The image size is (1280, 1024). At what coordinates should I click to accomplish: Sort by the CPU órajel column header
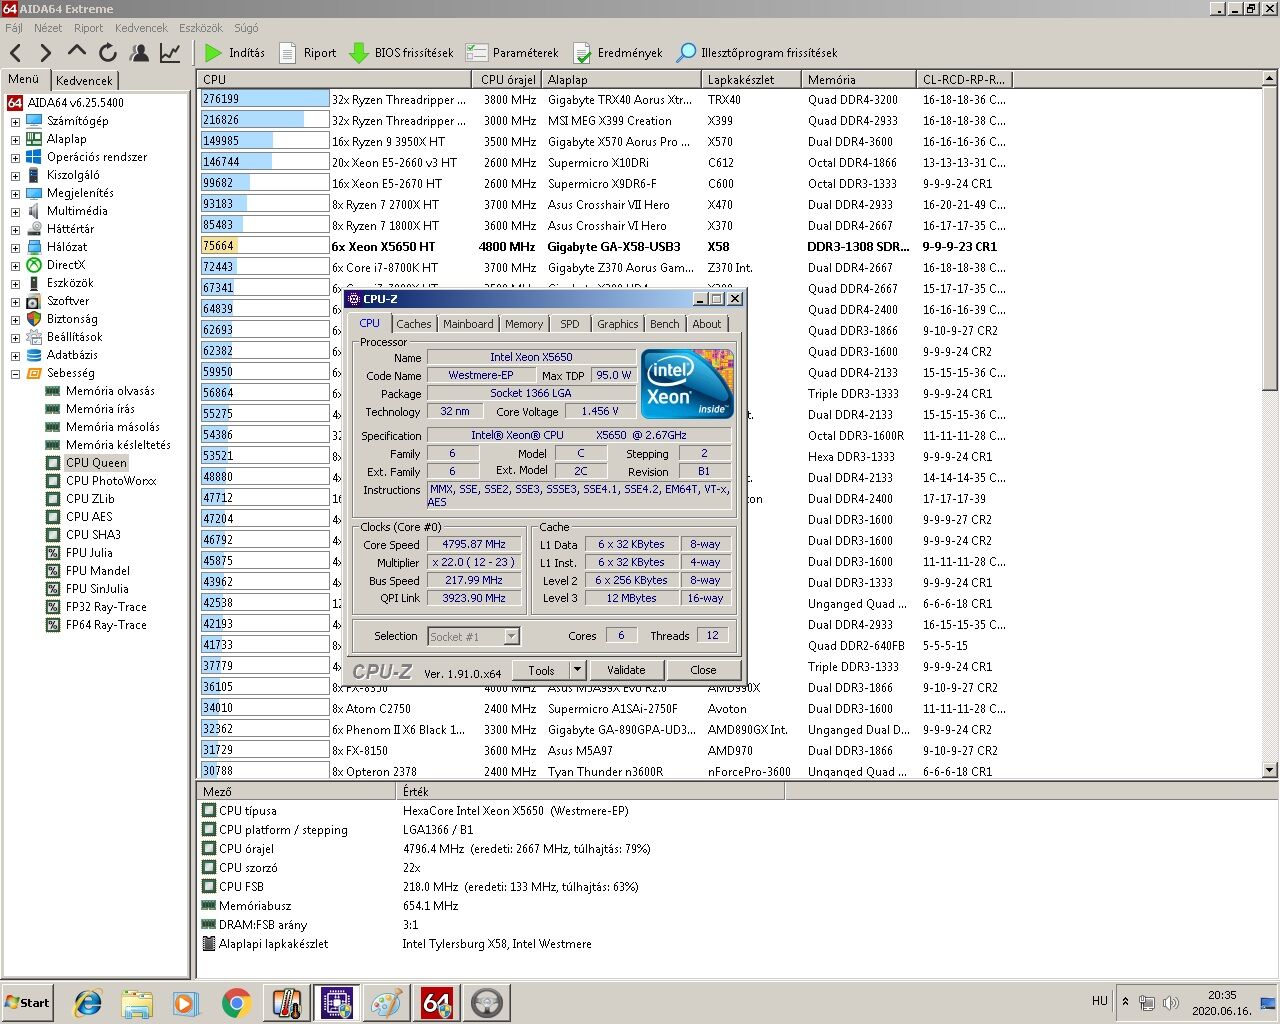click(506, 79)
